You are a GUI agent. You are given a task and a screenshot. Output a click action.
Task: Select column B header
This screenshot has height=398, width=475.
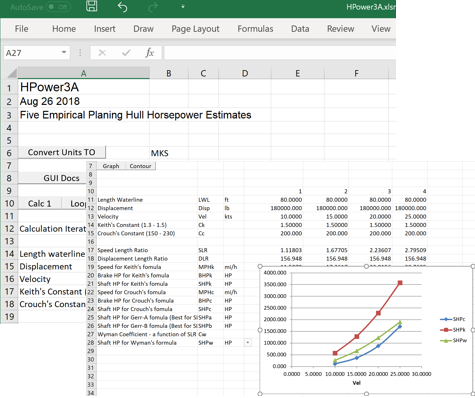point(169,73)
